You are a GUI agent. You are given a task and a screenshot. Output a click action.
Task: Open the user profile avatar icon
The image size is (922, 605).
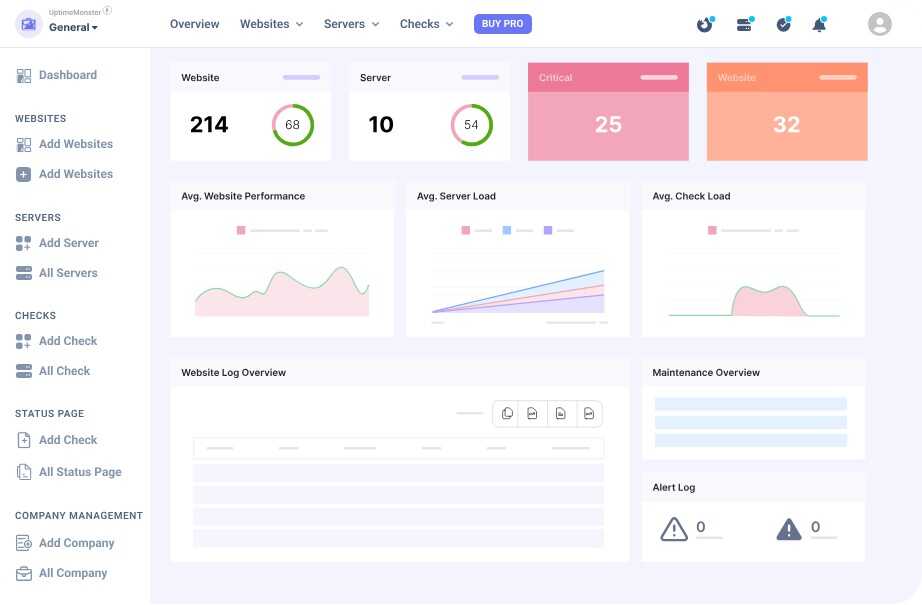[x=879, y=24]
